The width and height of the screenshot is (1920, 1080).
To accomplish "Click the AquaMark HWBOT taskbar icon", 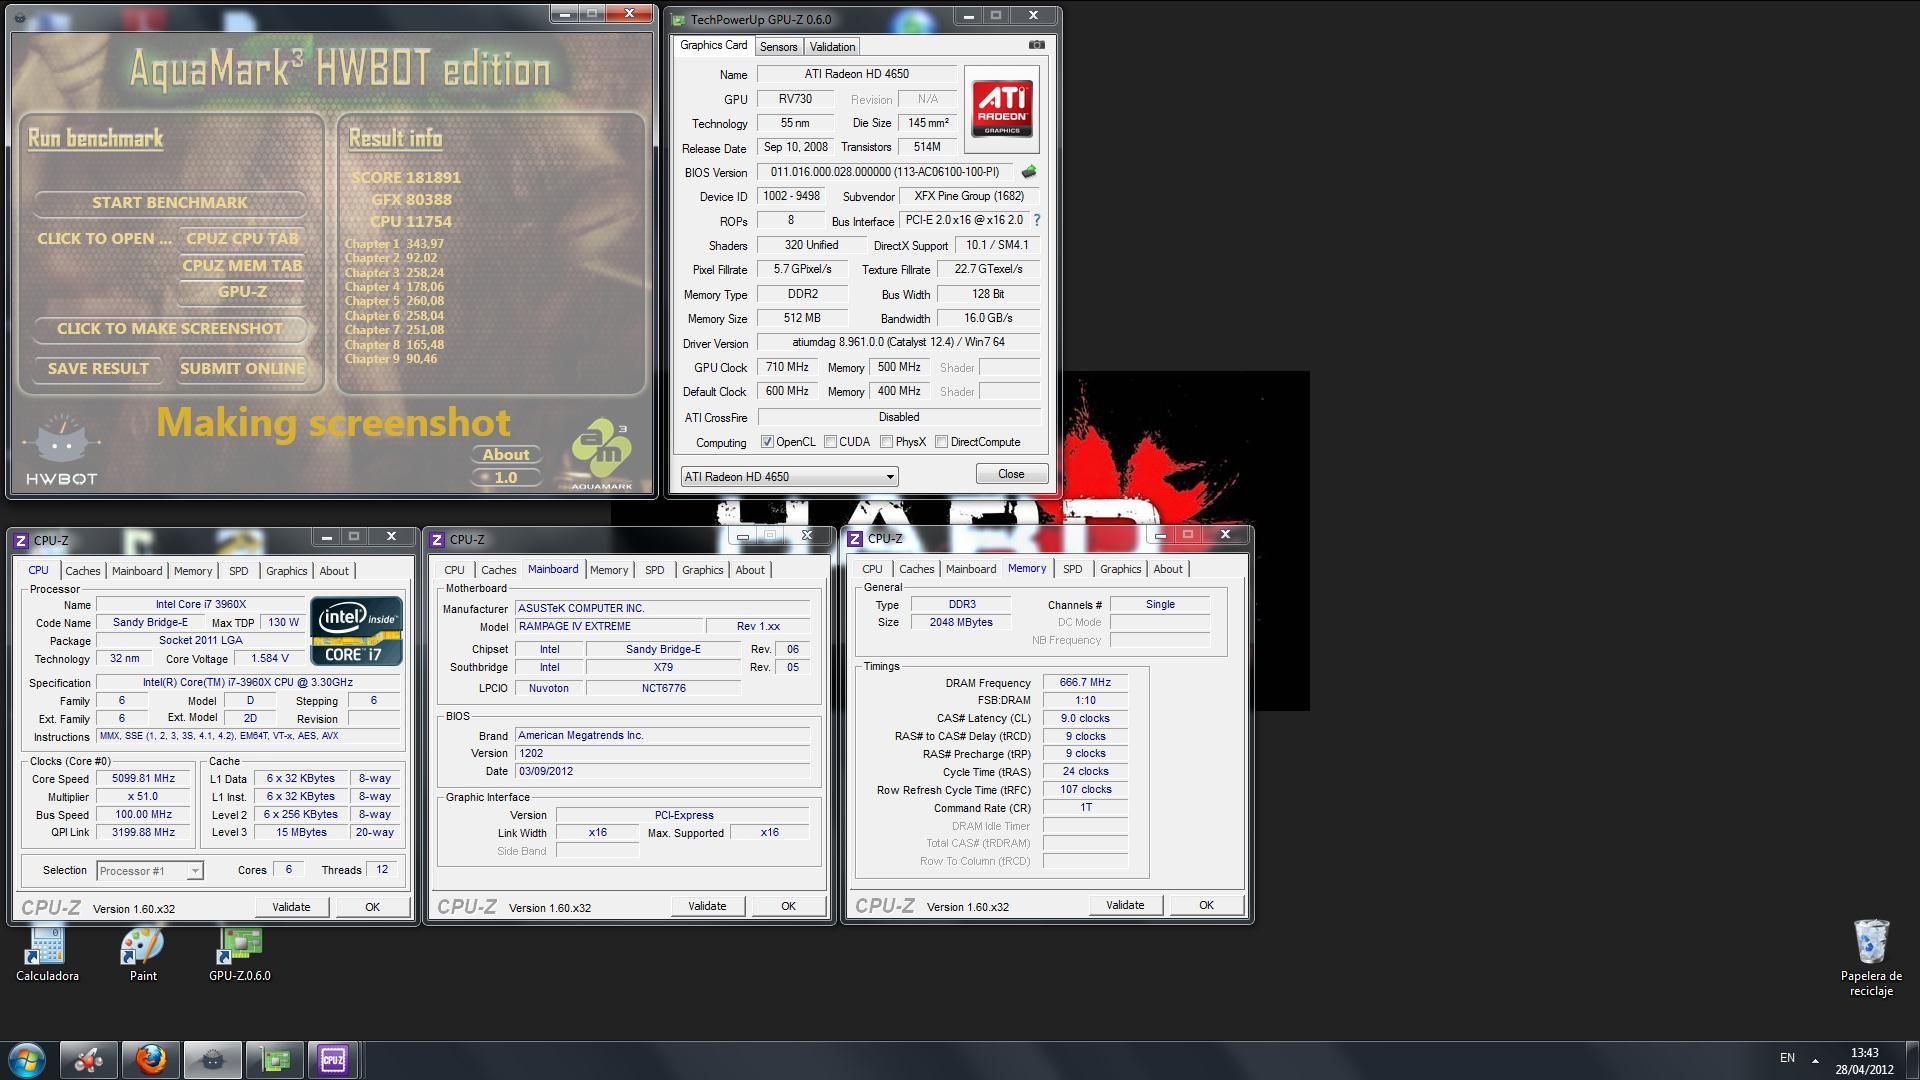I will point(212,1059).
